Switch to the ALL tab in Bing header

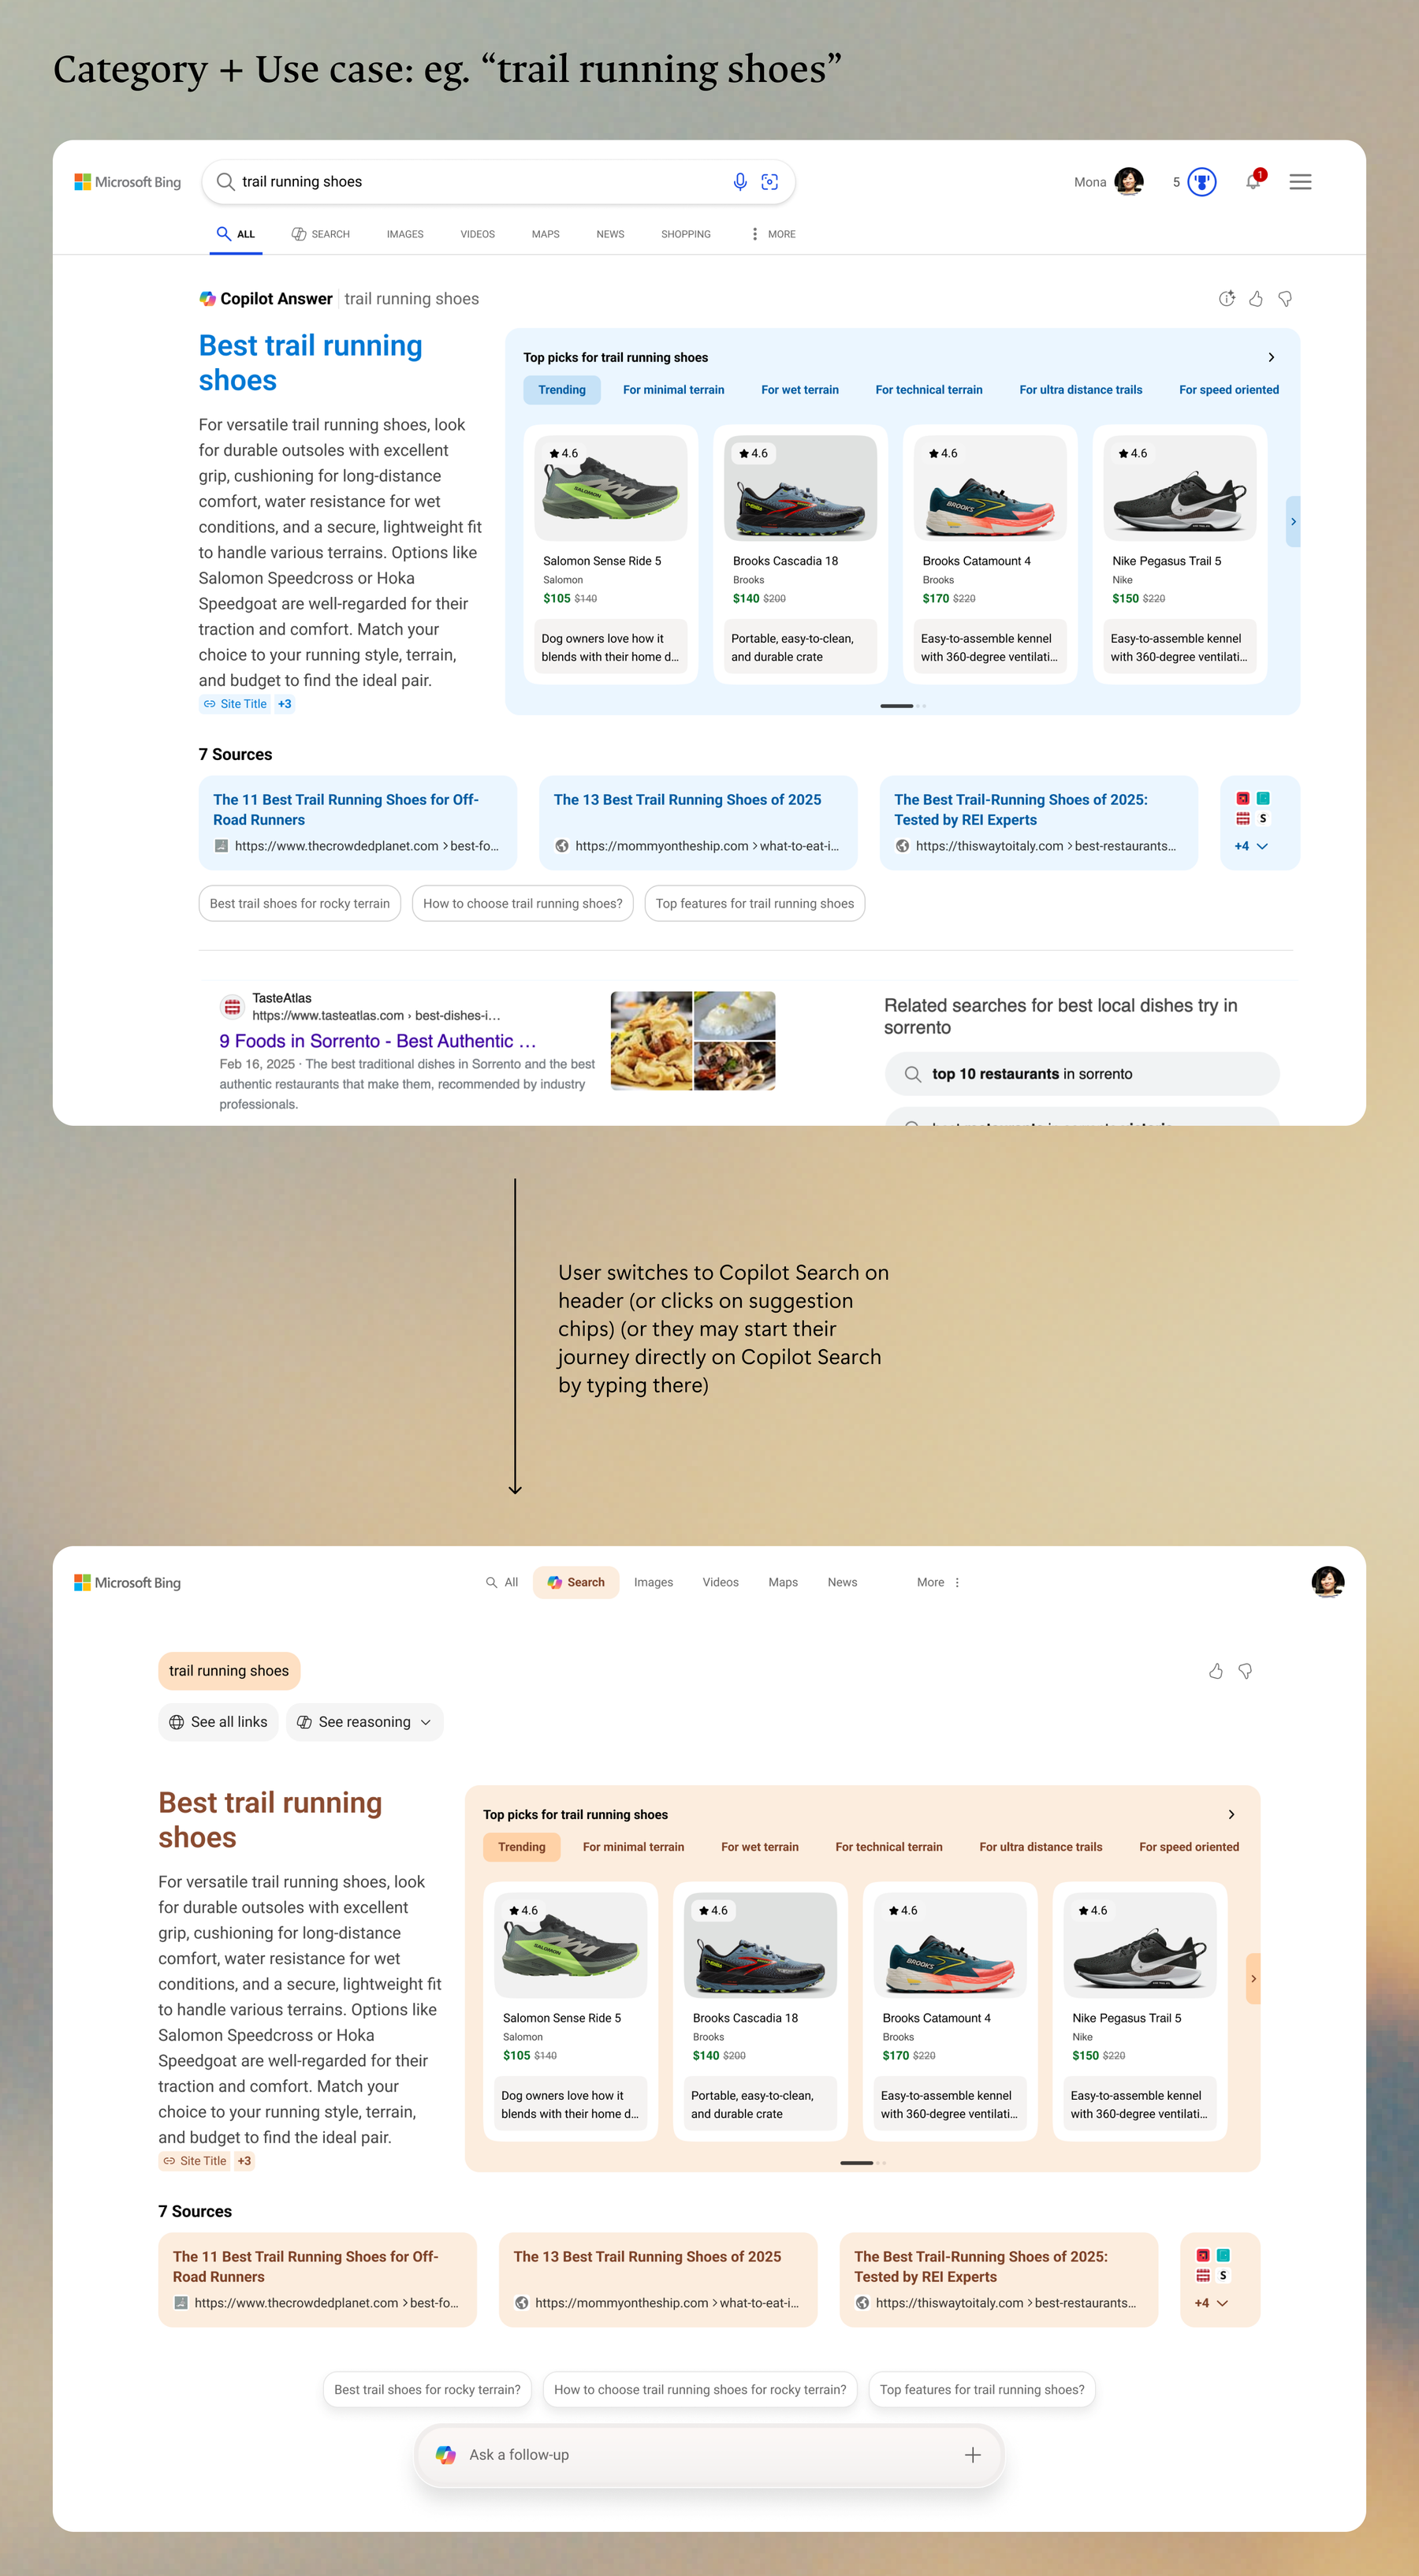236,234
